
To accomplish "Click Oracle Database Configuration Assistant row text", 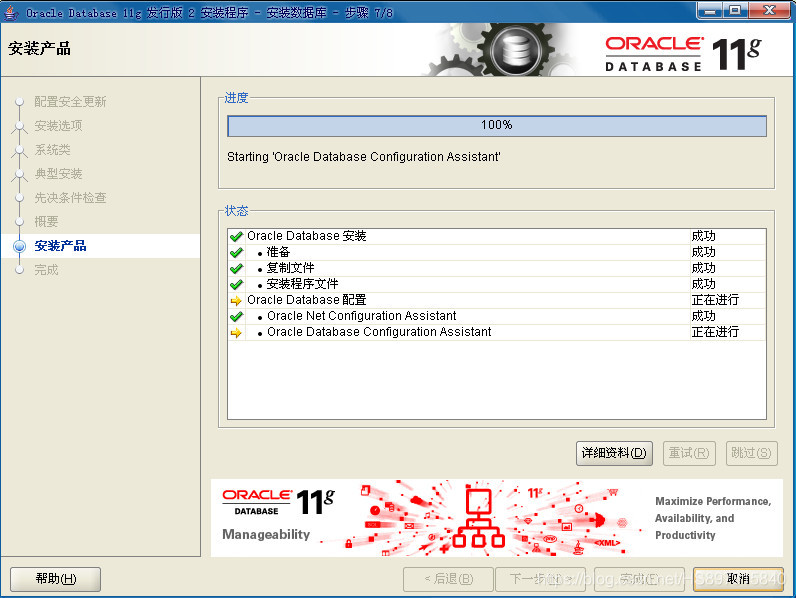I will point(379,332).
